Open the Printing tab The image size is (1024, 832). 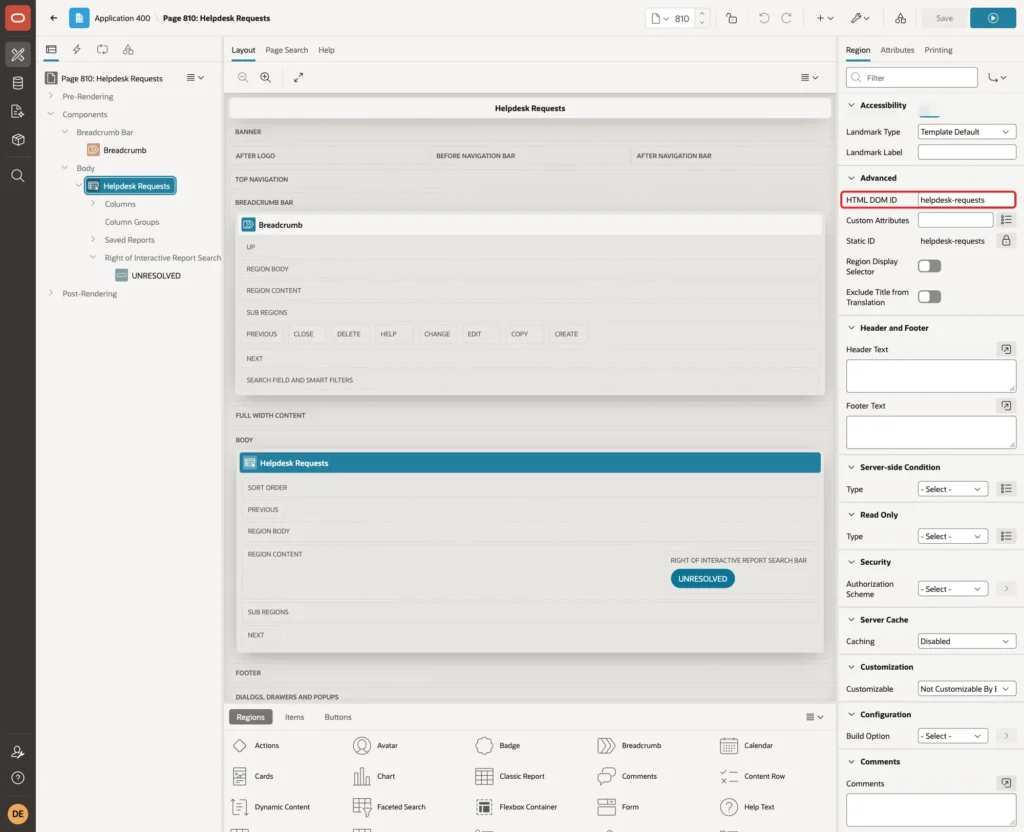pos(938,50)
